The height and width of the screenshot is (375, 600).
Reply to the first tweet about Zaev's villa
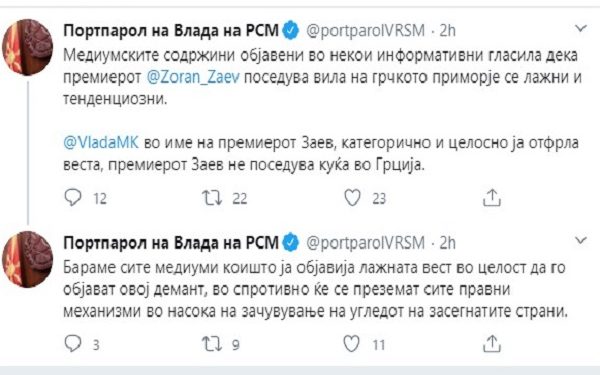(73, 197)
